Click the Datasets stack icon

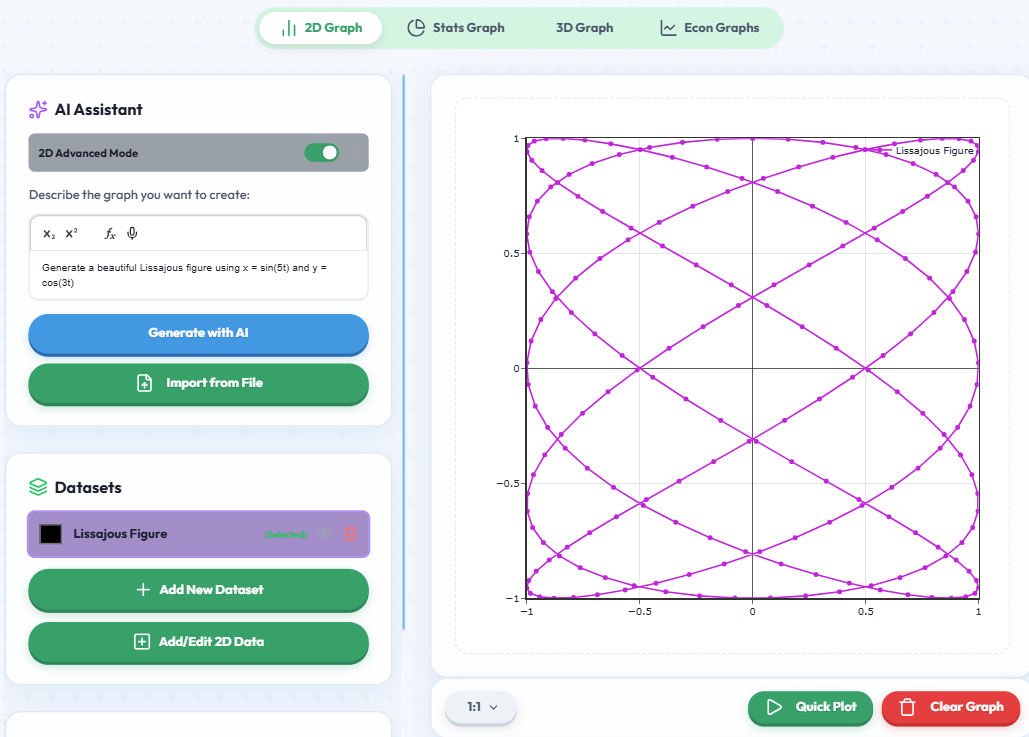pyautogui.click(x=40, y=488)
